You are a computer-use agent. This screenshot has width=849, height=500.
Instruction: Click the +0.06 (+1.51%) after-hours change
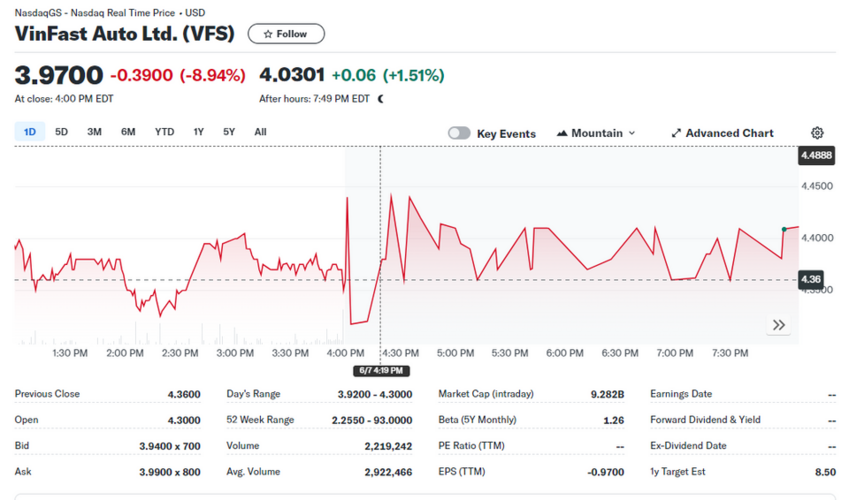coord(388,75)
